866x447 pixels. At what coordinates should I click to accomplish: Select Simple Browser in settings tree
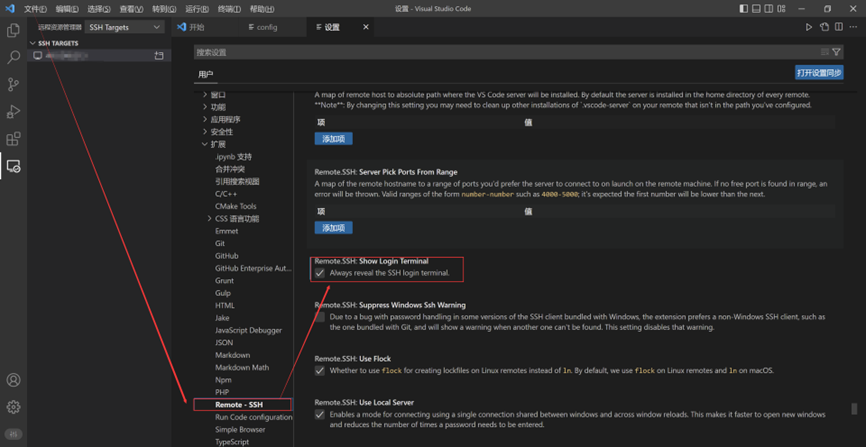pos(240,429)
